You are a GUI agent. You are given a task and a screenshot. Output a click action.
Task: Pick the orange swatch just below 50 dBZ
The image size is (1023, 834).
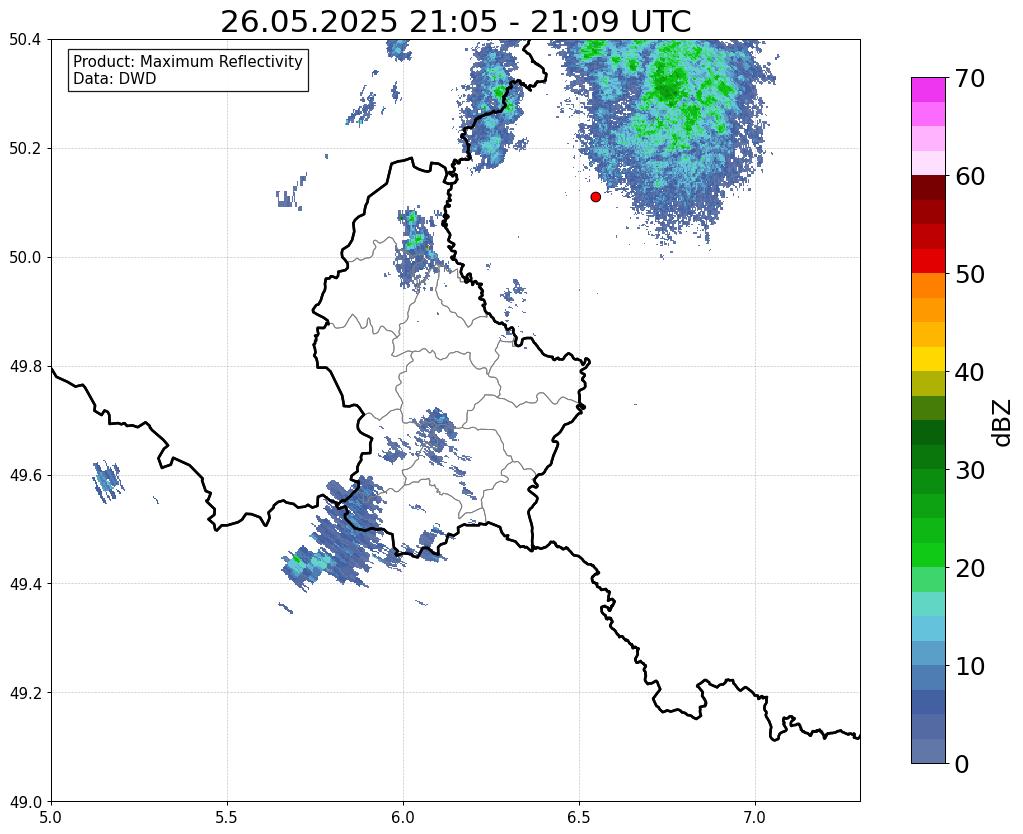click(928, 286)
